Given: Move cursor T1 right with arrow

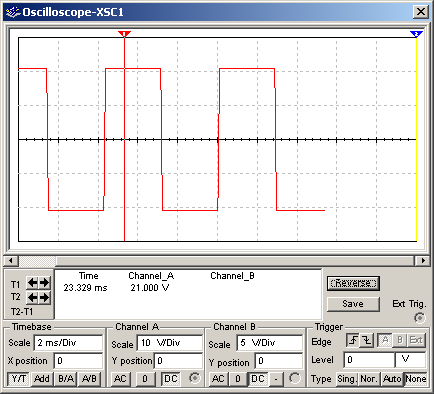Looking at the screenshot, I should click(x=44, y=283).
